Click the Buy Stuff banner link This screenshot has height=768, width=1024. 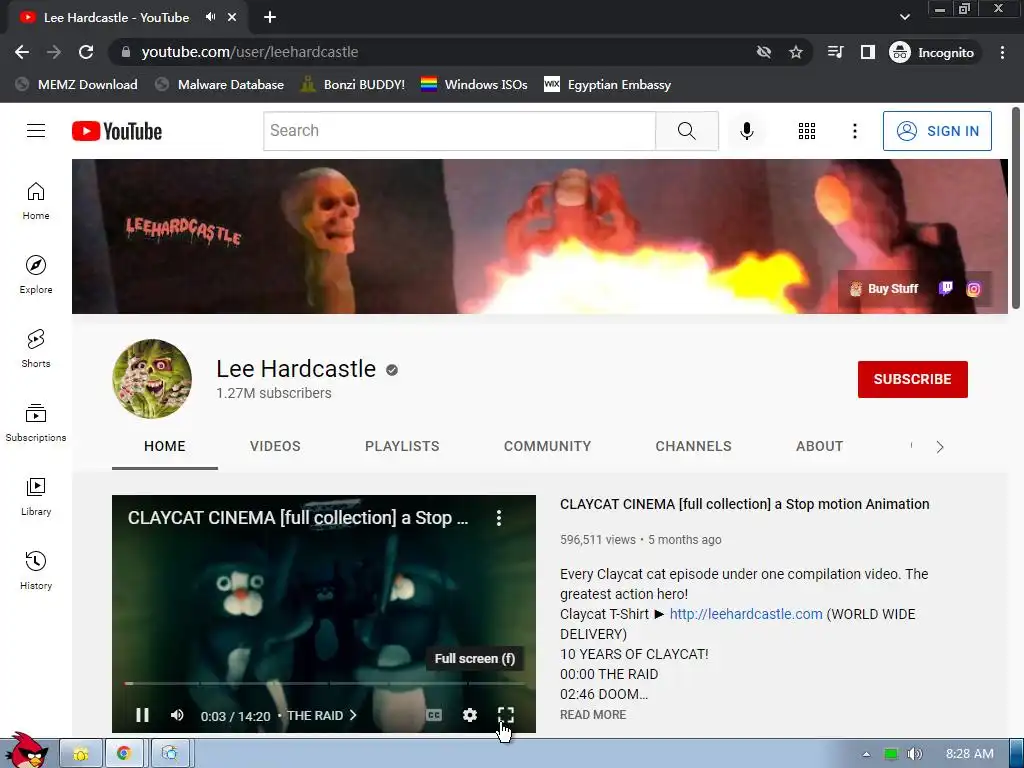pyautogui.click(x=884, y=289)
